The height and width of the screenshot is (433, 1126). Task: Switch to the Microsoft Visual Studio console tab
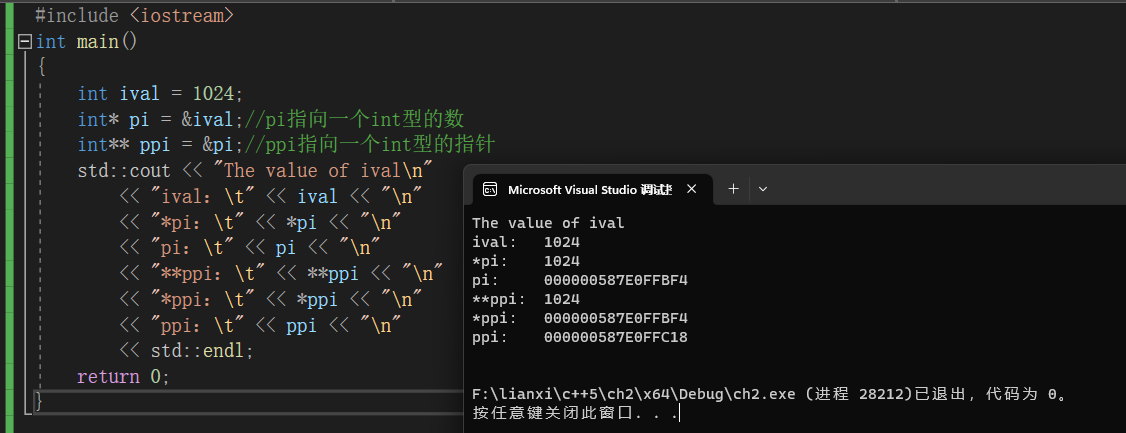pyautogui.click(x=589, y=190)
